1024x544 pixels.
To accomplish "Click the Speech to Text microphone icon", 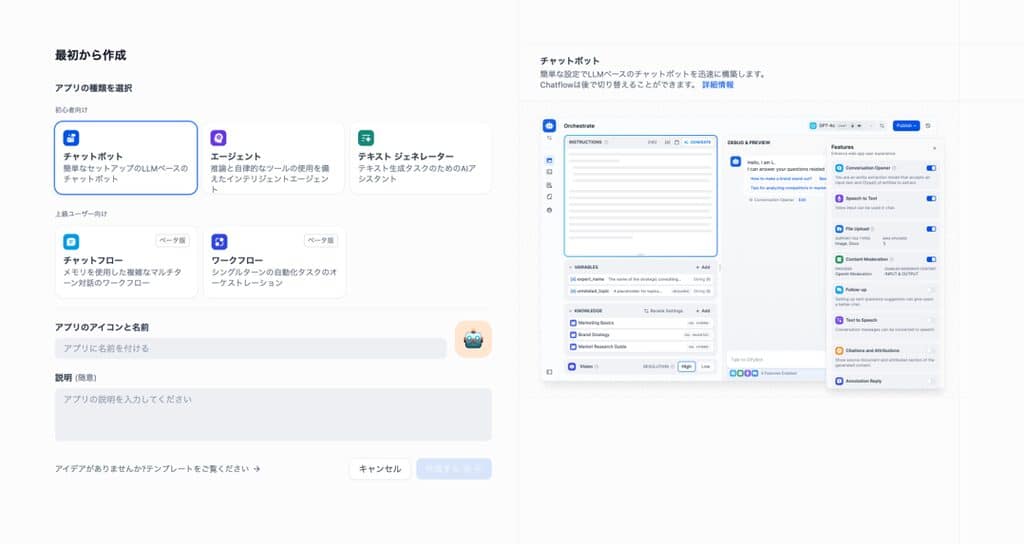I will coord(839,199).
